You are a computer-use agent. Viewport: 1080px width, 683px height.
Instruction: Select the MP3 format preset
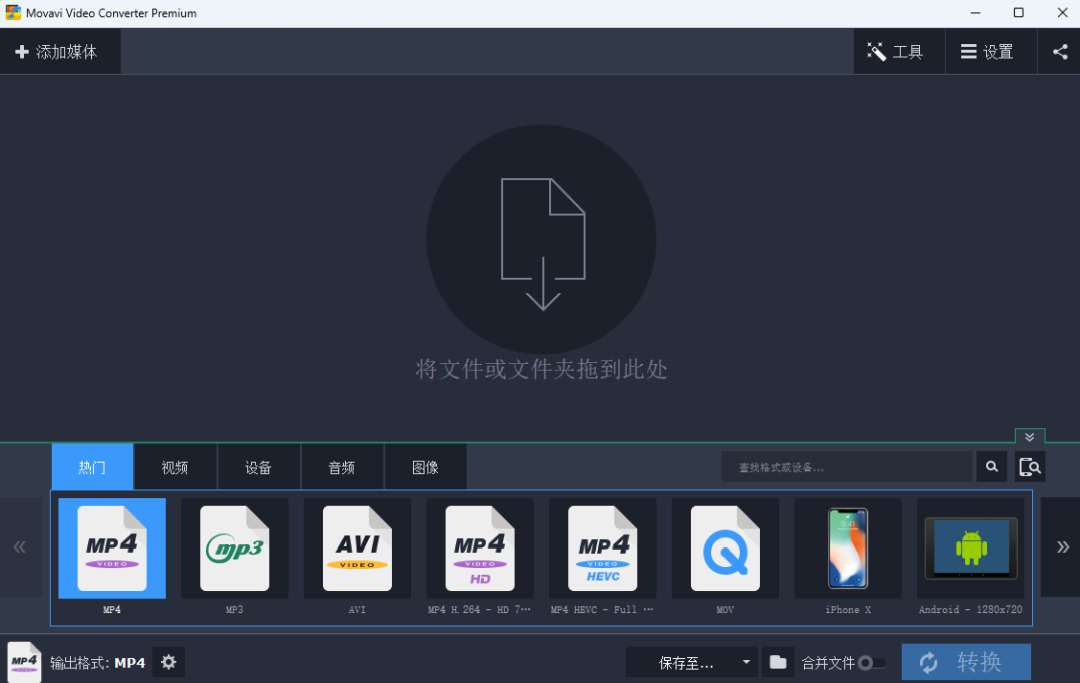(x=234, y=548)
